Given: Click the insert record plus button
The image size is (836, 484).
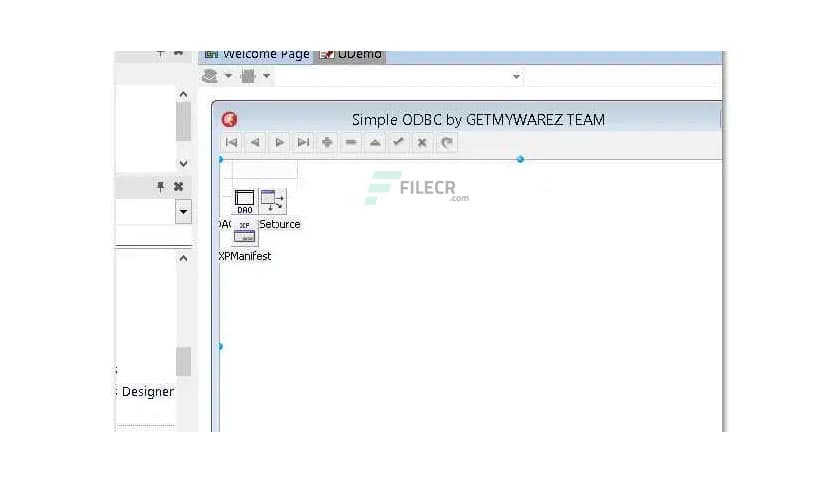Looking at the screenshot, I should (327, 142).
